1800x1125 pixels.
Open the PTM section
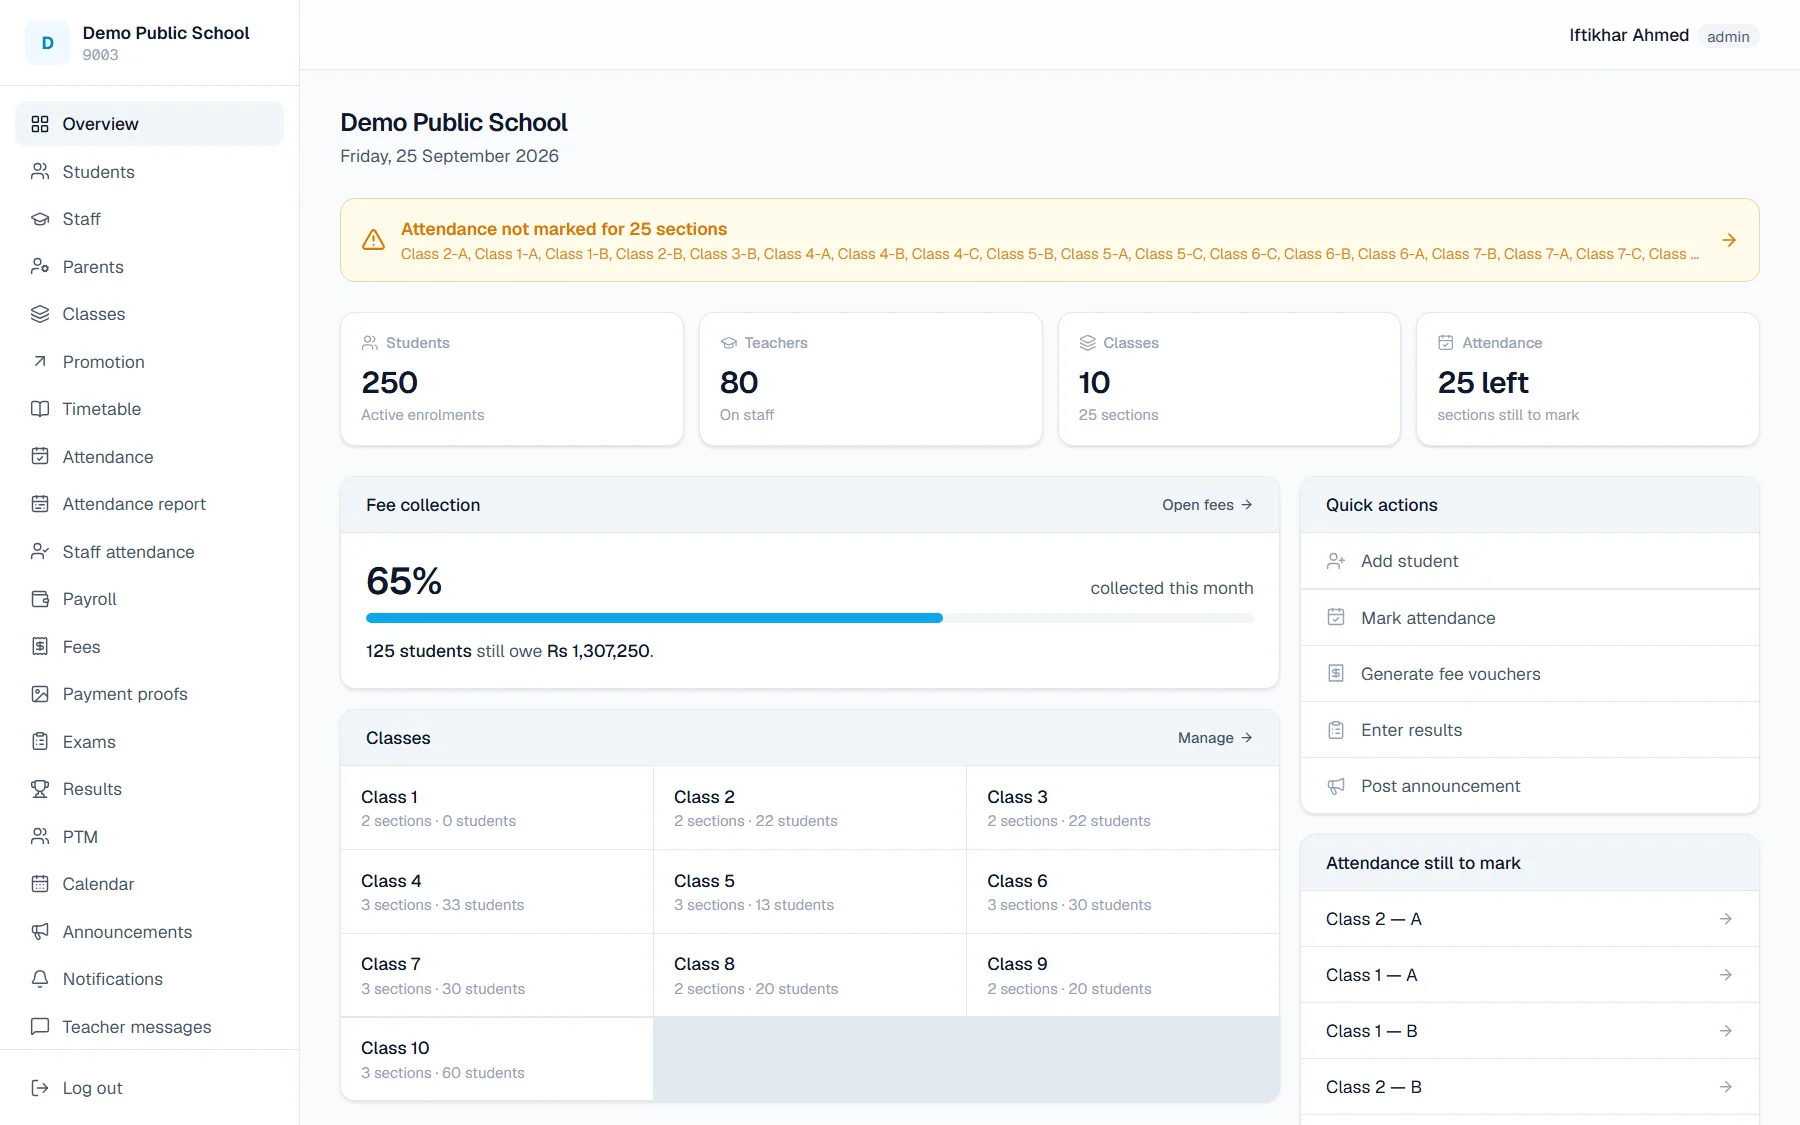pos(149,837)
